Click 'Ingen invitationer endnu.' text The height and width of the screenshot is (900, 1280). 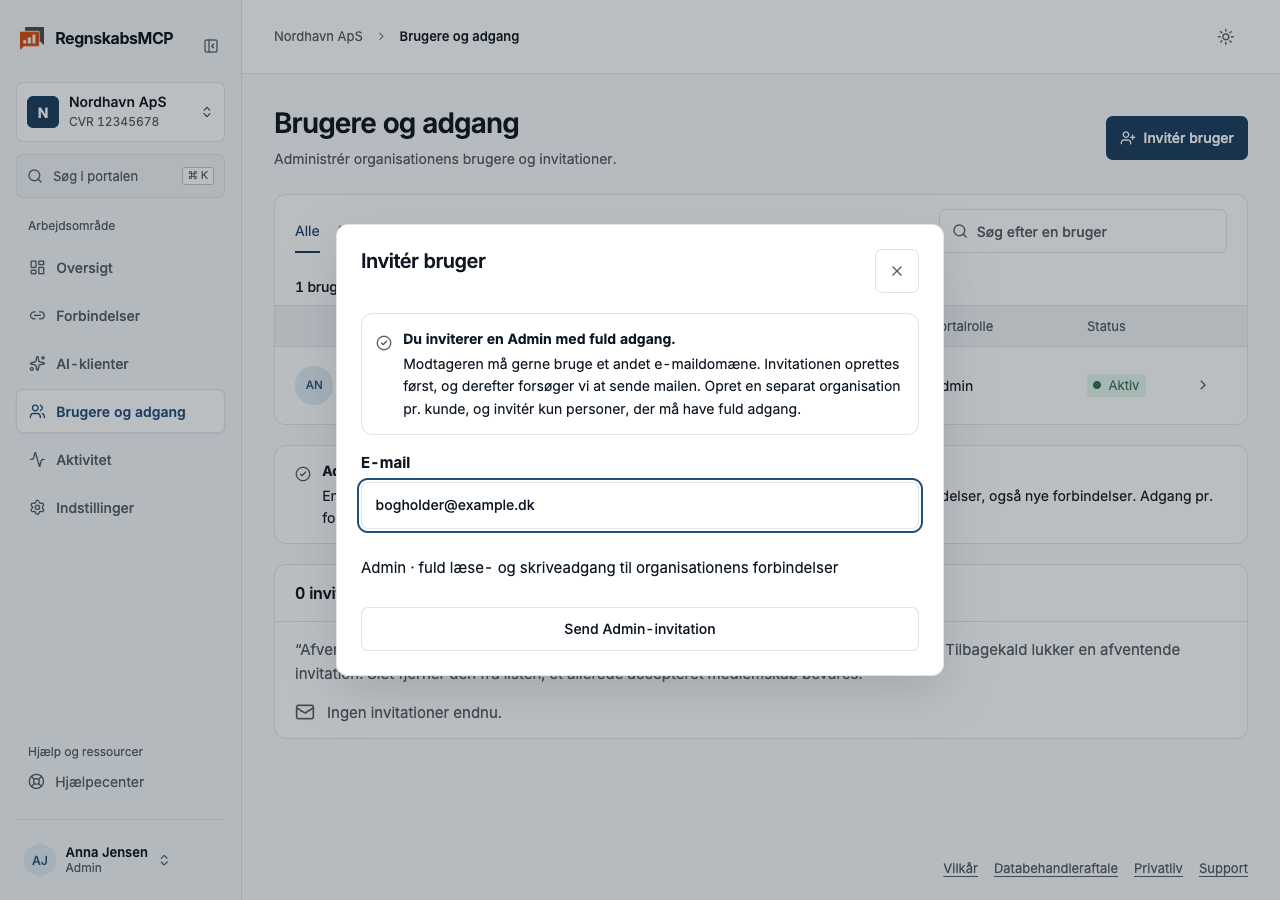414,712
